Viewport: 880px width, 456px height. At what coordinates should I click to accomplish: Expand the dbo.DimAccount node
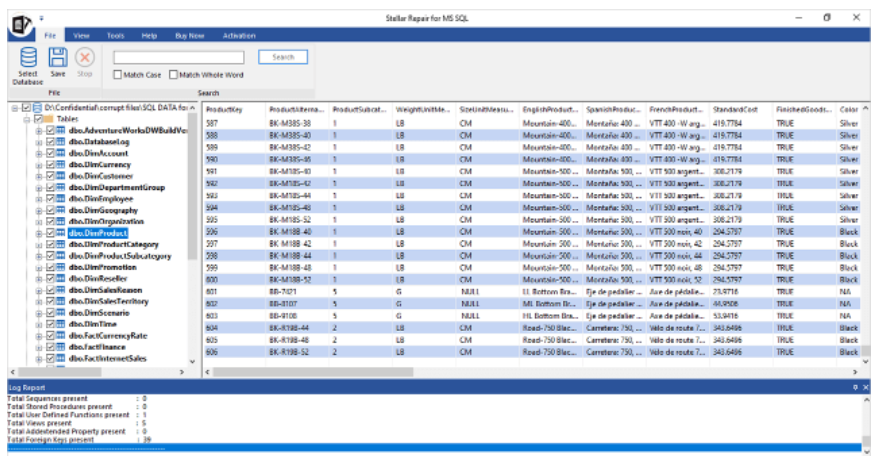pyautogui.click(x=39, y=153)
